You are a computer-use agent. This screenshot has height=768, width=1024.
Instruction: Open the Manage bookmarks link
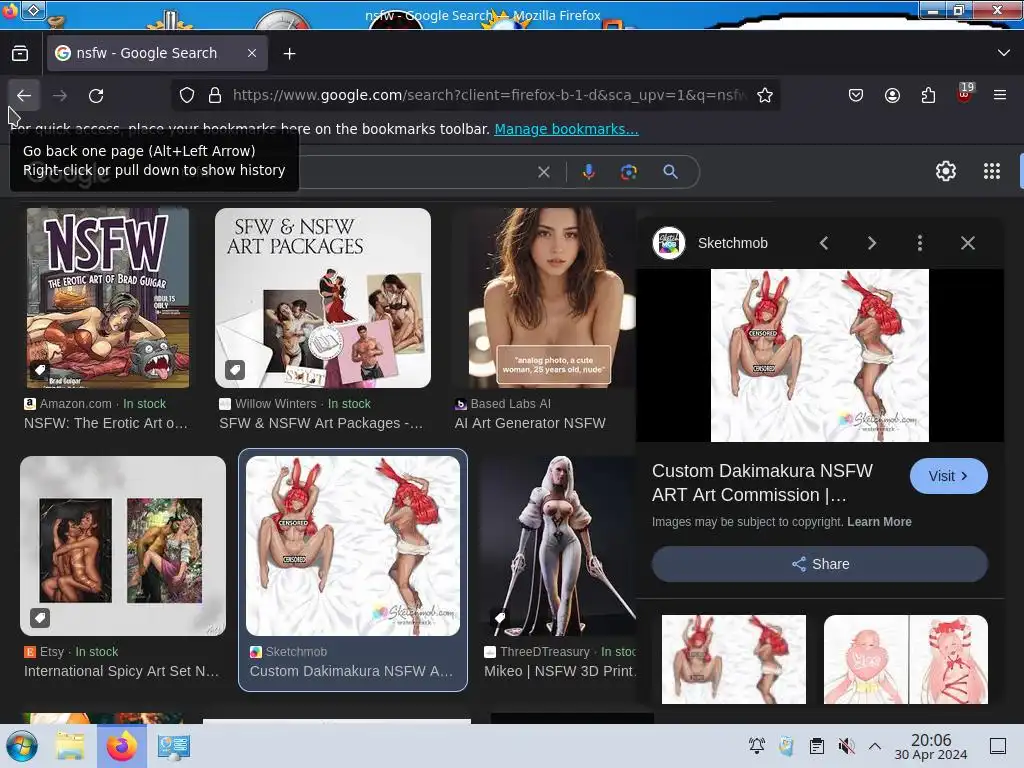(566, 129)
